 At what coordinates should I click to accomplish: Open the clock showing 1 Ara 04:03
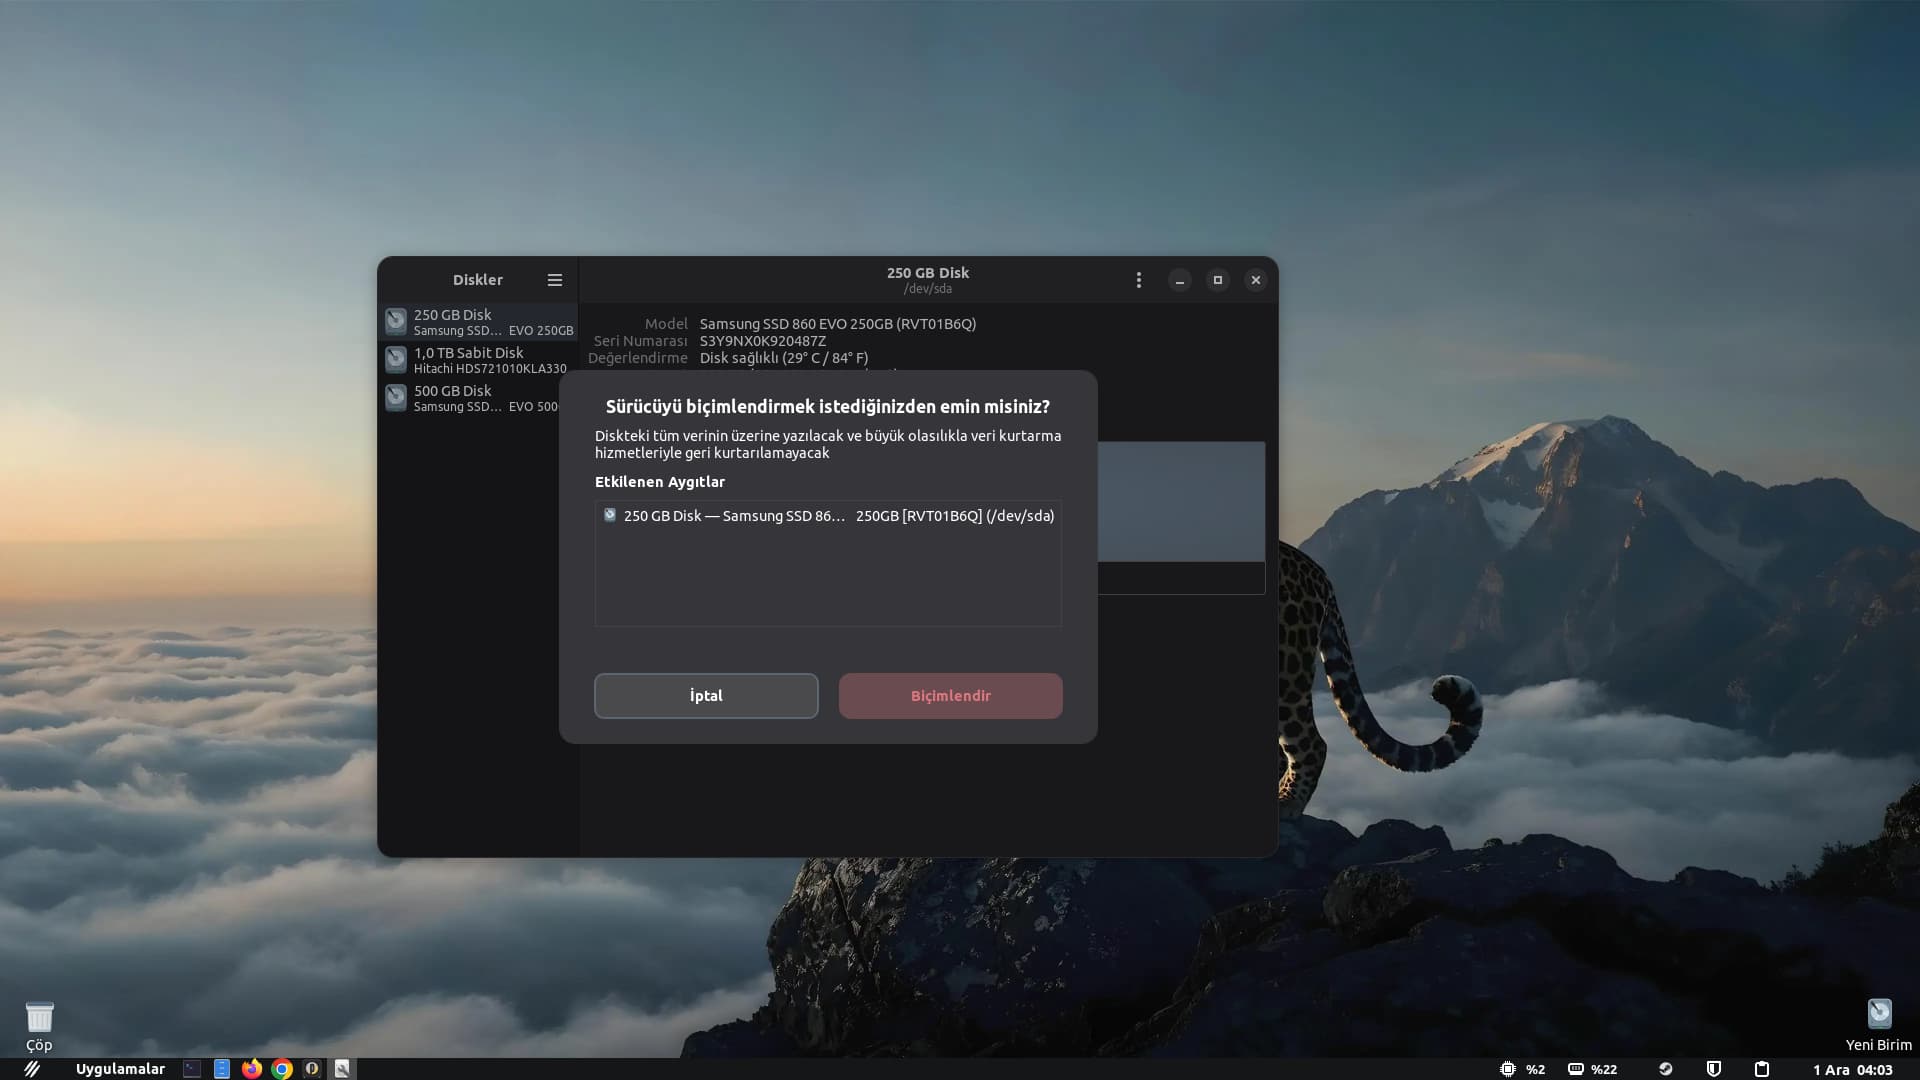[x=1853, y=1069]
